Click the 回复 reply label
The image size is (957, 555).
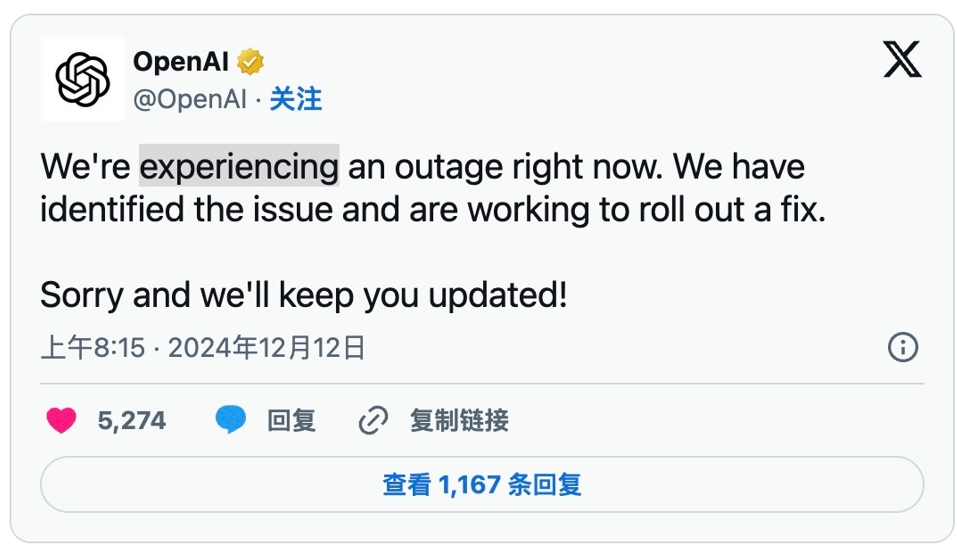291,421
